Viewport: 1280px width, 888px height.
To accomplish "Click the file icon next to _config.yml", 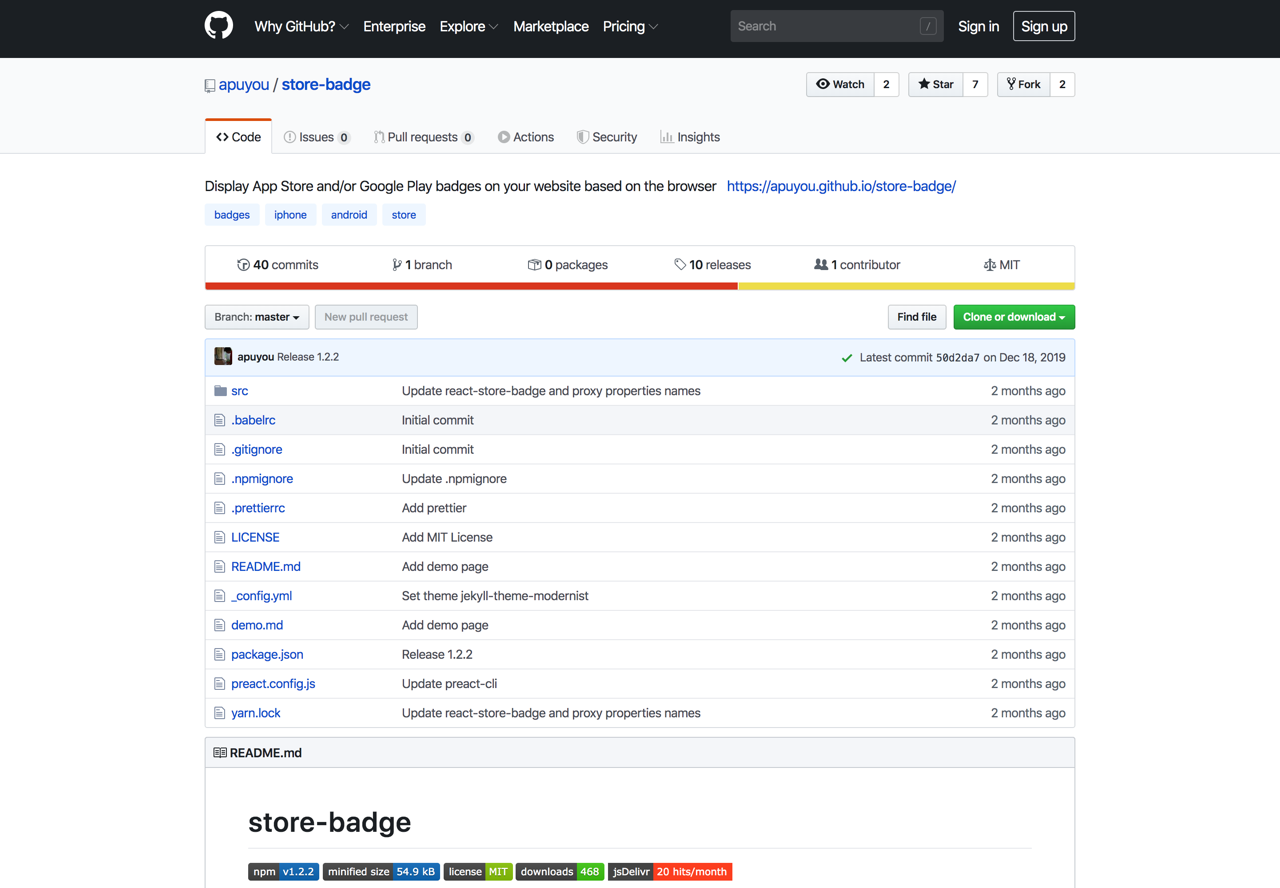I will [x=219, y=596].
